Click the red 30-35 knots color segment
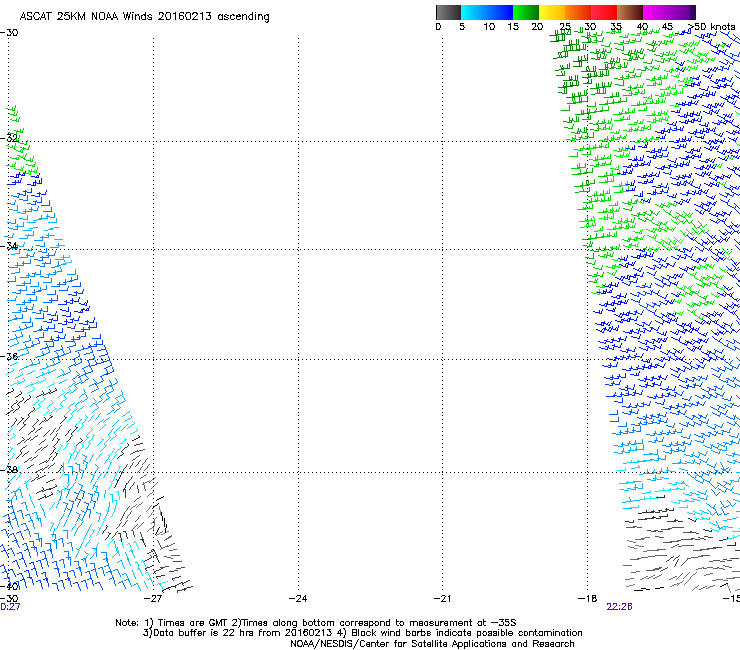 [604, 12]
